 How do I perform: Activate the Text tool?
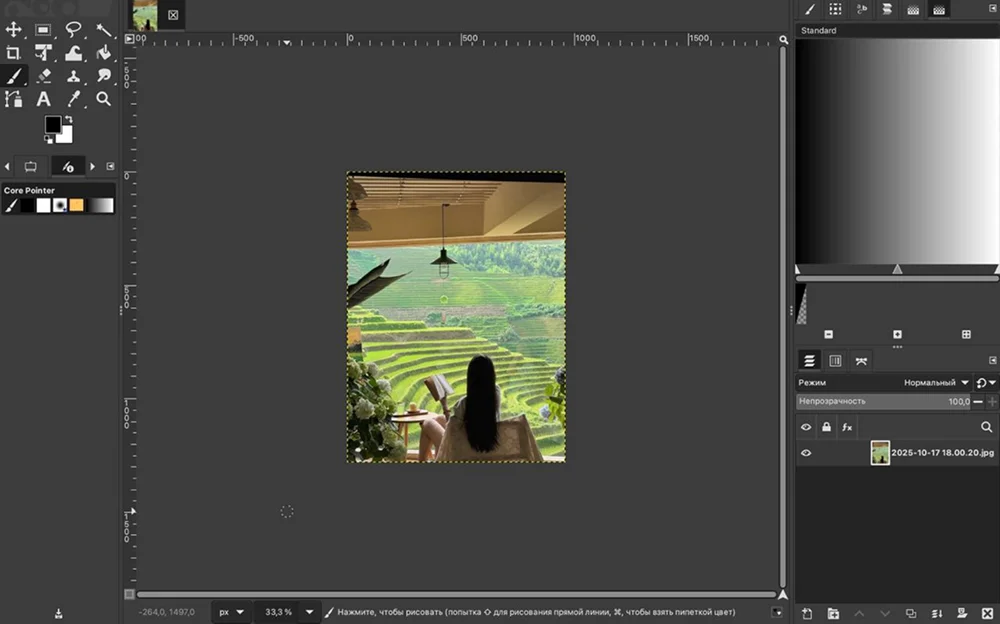click(x=44, y=99)
